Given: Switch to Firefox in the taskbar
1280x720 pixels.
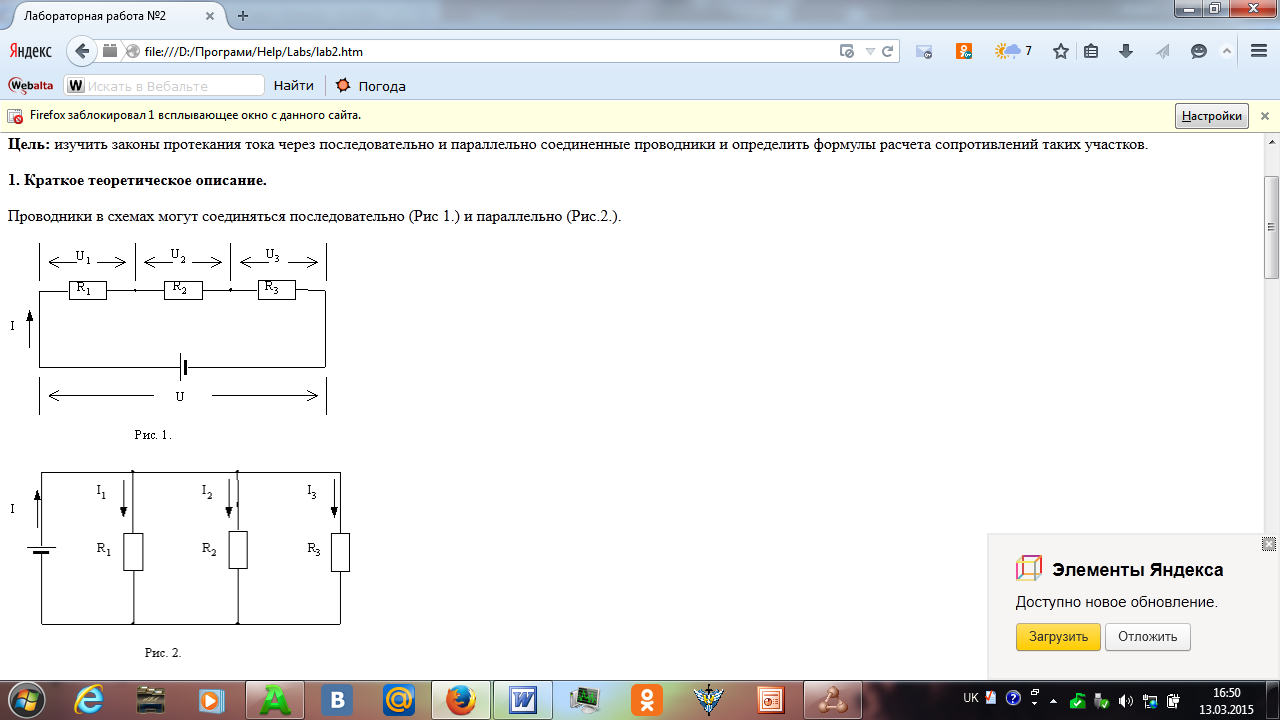Looking at the screenshot, I should (x=461, y=700).
